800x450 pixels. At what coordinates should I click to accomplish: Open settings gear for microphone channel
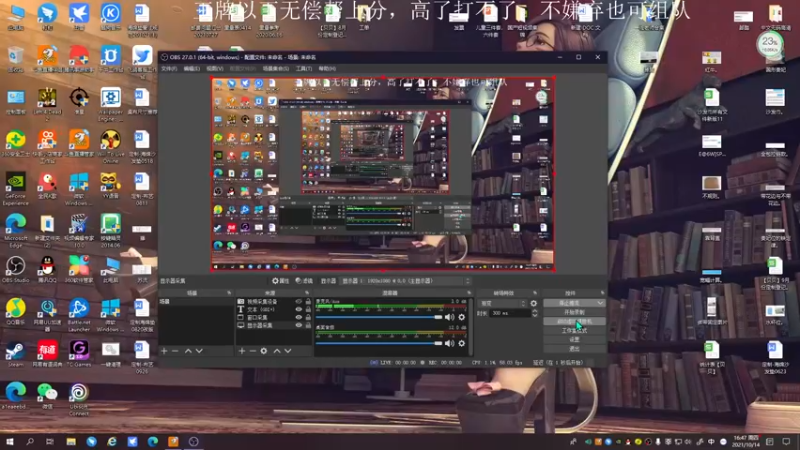coord(462,317)
